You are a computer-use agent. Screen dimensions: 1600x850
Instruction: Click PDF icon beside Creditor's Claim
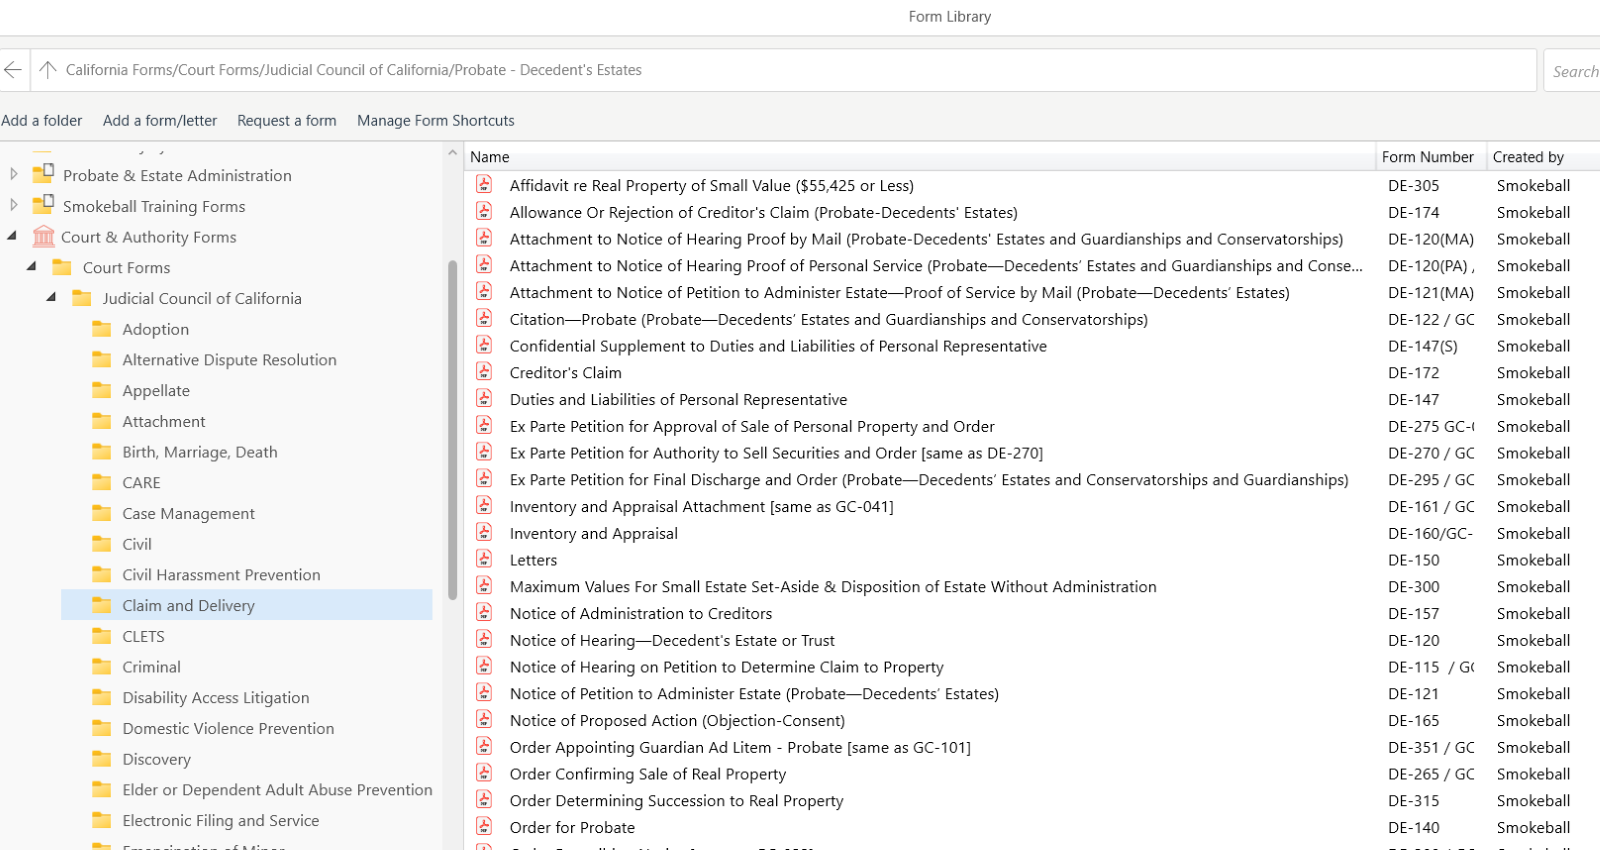pyautogui.click(x=484, y=371)
